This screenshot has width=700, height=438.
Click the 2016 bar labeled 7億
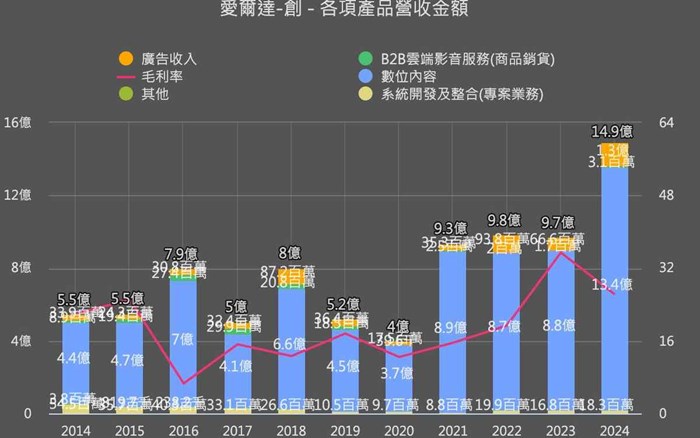(x=183, y=340)
